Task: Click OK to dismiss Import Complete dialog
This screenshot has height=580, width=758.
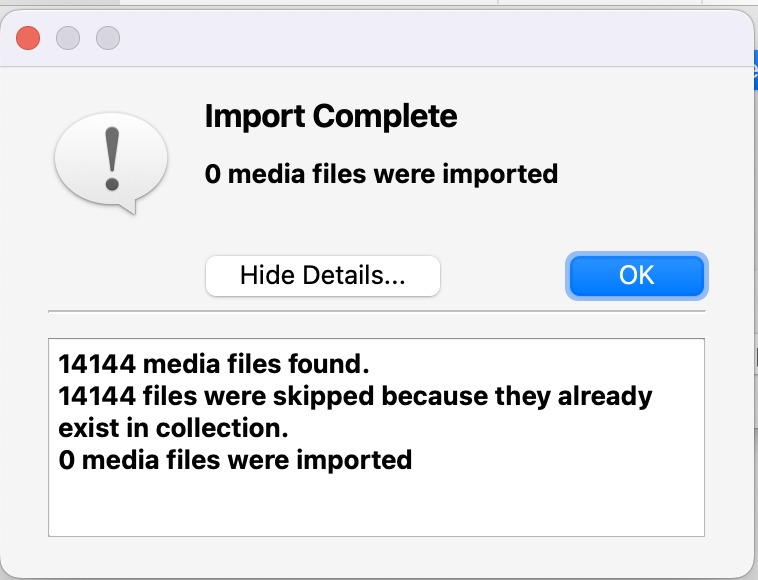Action: point(637,276)
